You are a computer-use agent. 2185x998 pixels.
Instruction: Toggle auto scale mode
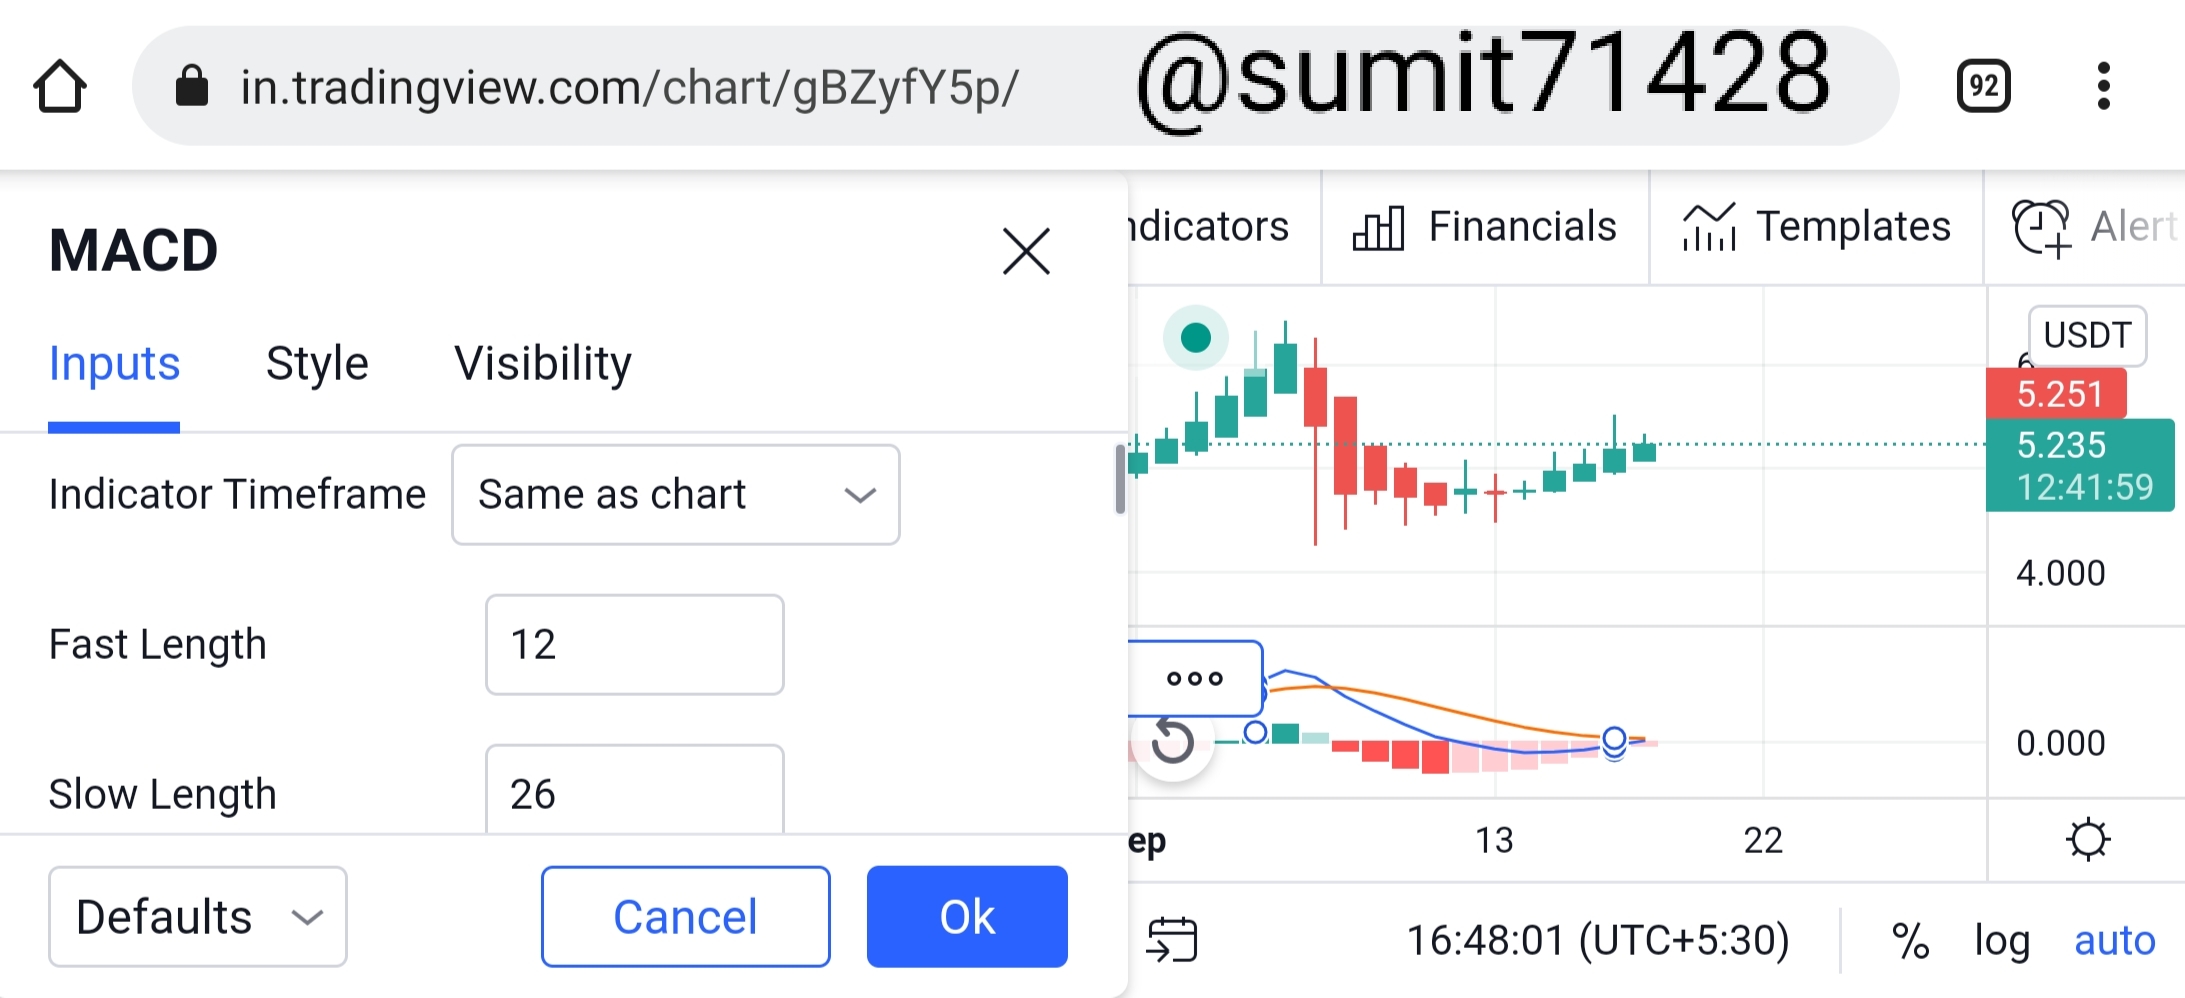point(2115,941)
